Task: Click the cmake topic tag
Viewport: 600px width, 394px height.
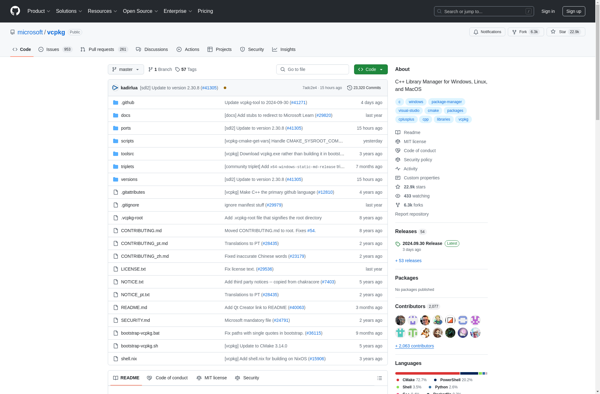Action: click(x=433, y=111)
